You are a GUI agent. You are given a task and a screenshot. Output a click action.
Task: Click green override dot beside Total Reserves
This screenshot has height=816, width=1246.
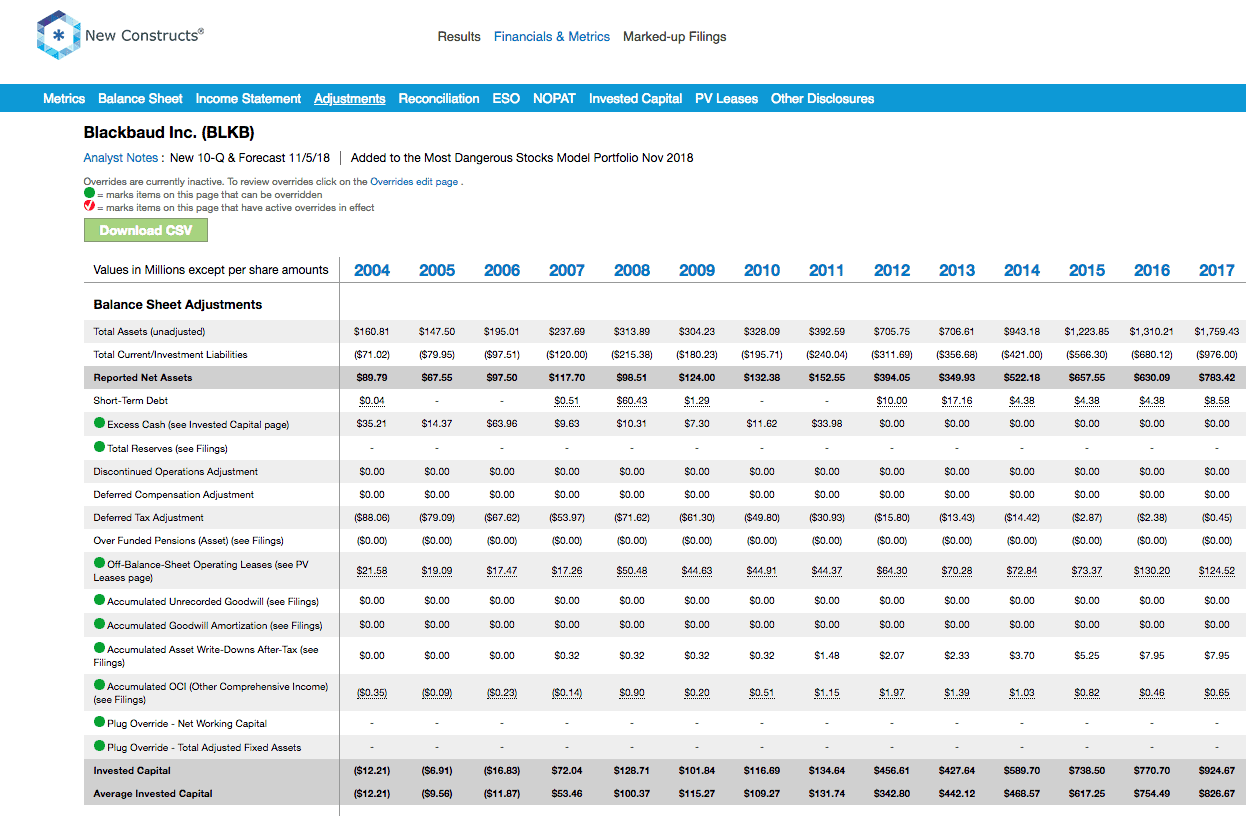99,447
